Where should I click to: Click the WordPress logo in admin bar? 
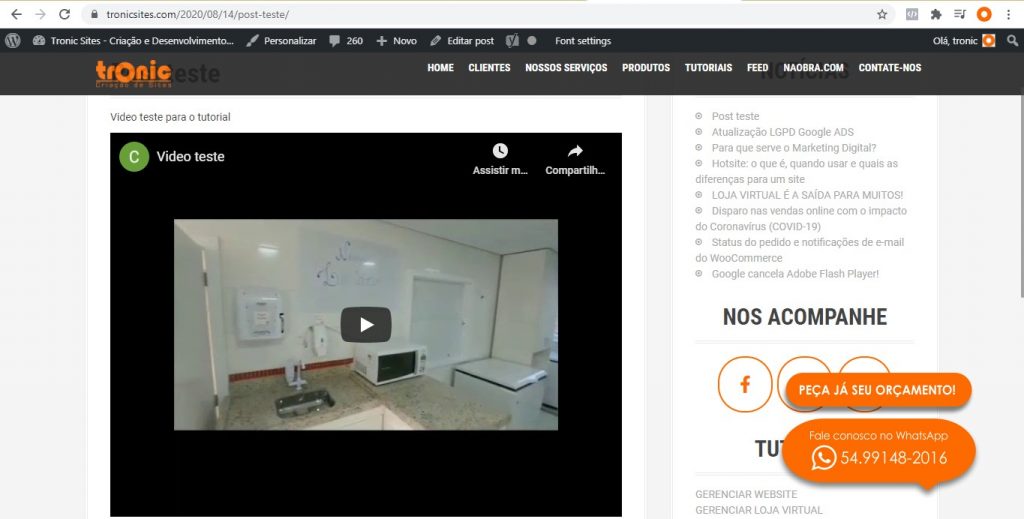click(13, 41)
